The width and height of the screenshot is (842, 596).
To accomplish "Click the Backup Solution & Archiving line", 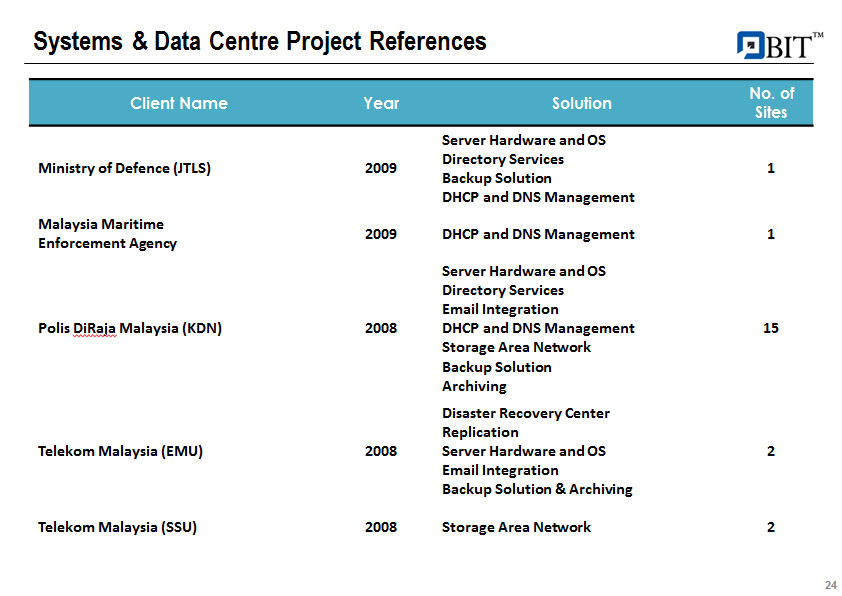I will 537,489.
